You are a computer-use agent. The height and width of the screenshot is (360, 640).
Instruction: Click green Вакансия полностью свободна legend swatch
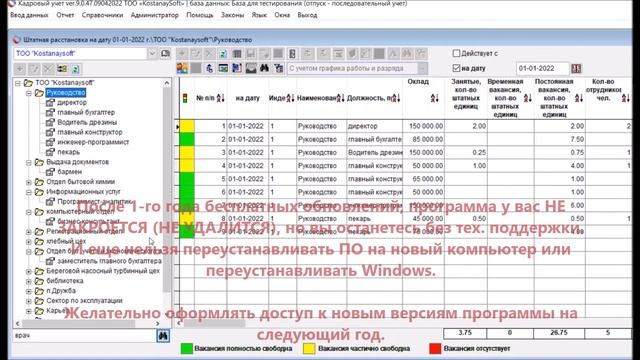tap(187, 349)
